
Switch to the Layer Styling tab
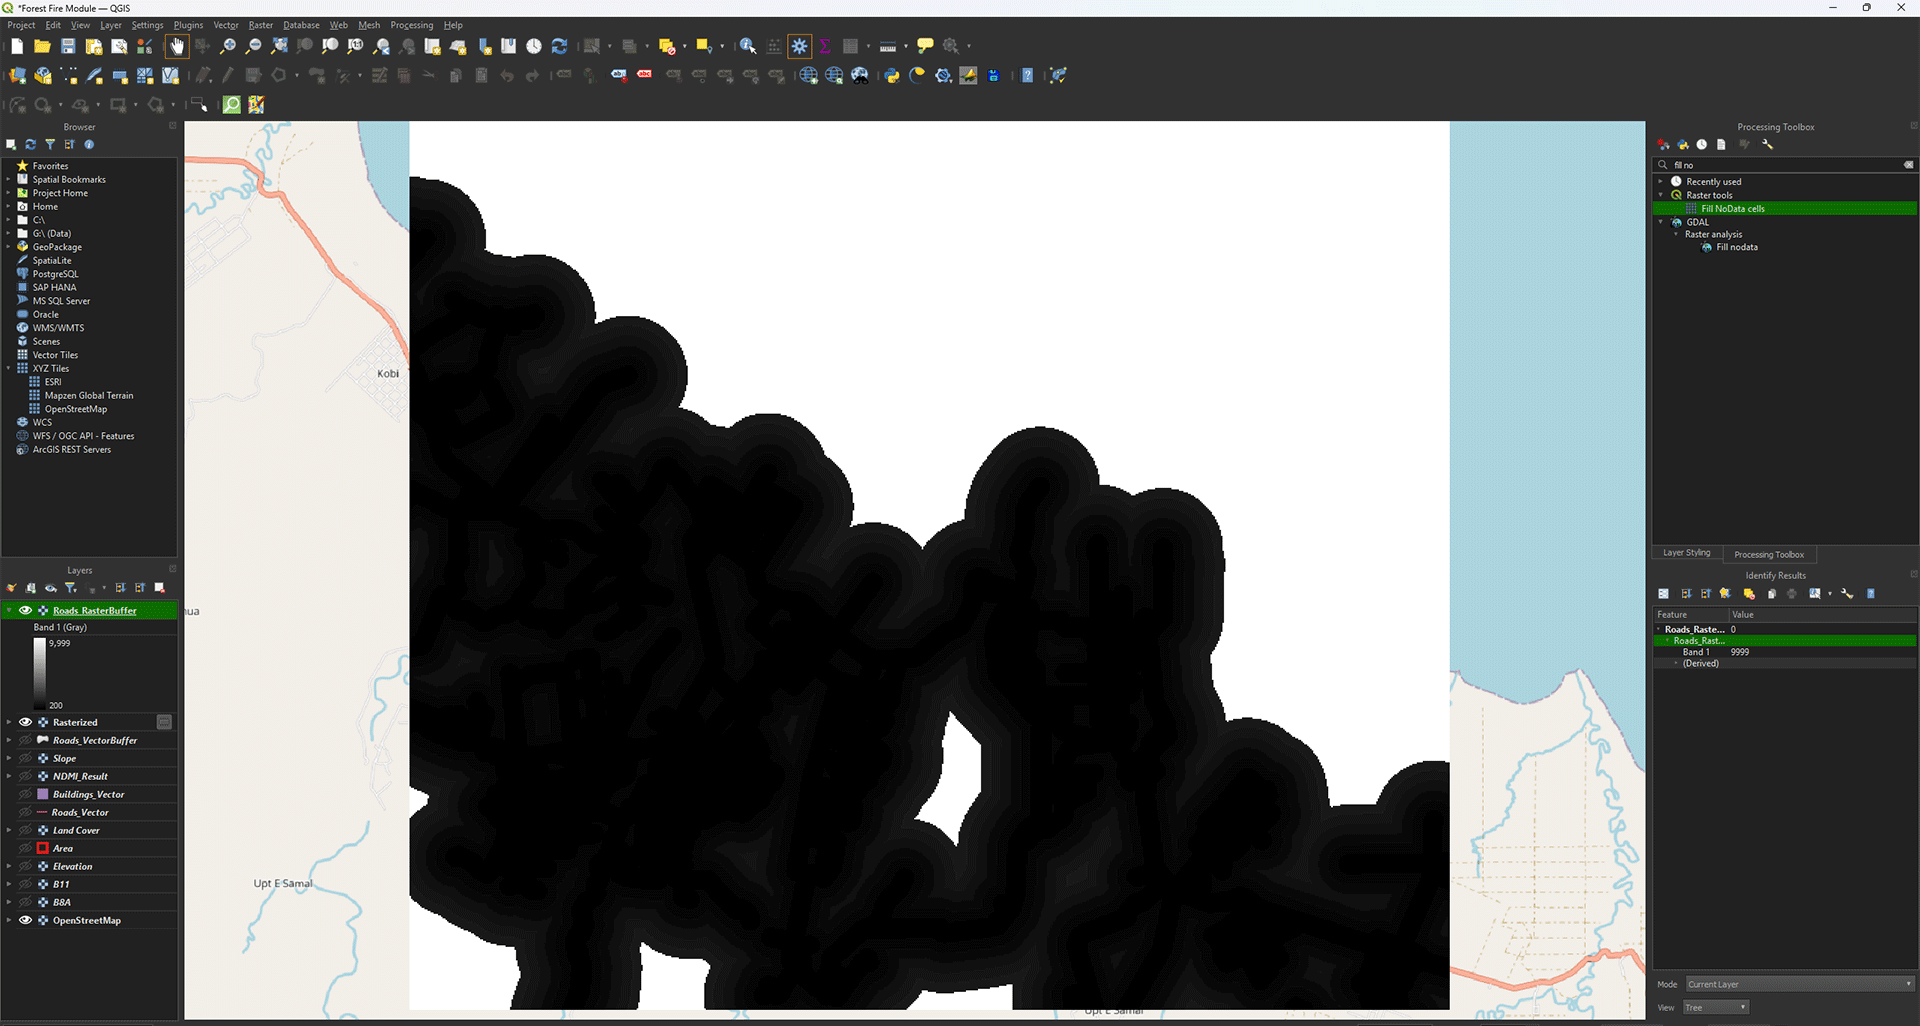tap(1686, 553)
